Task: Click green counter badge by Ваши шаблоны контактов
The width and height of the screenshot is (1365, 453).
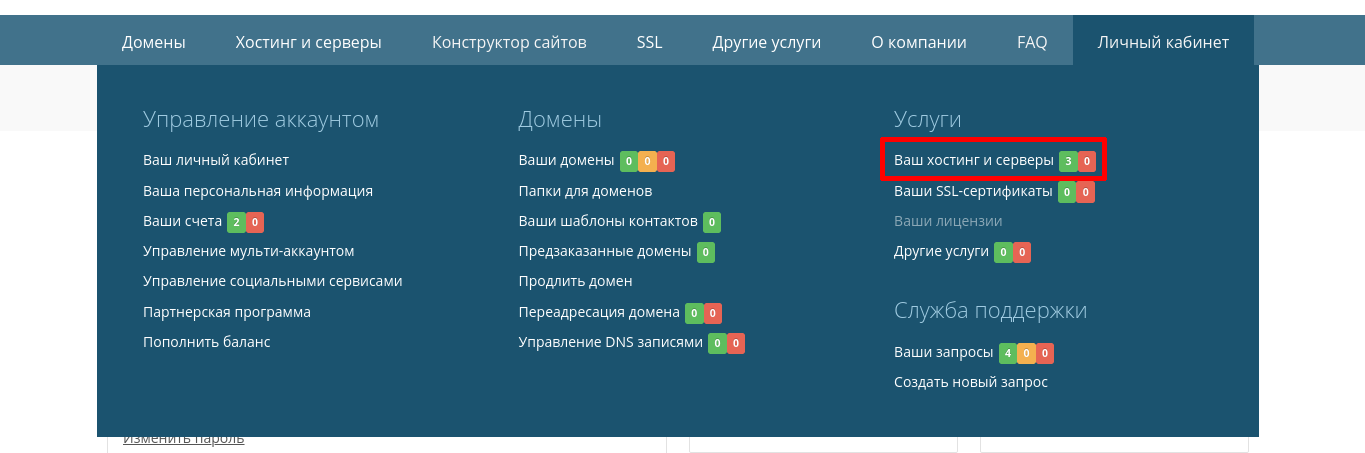Action: point(711,222)
